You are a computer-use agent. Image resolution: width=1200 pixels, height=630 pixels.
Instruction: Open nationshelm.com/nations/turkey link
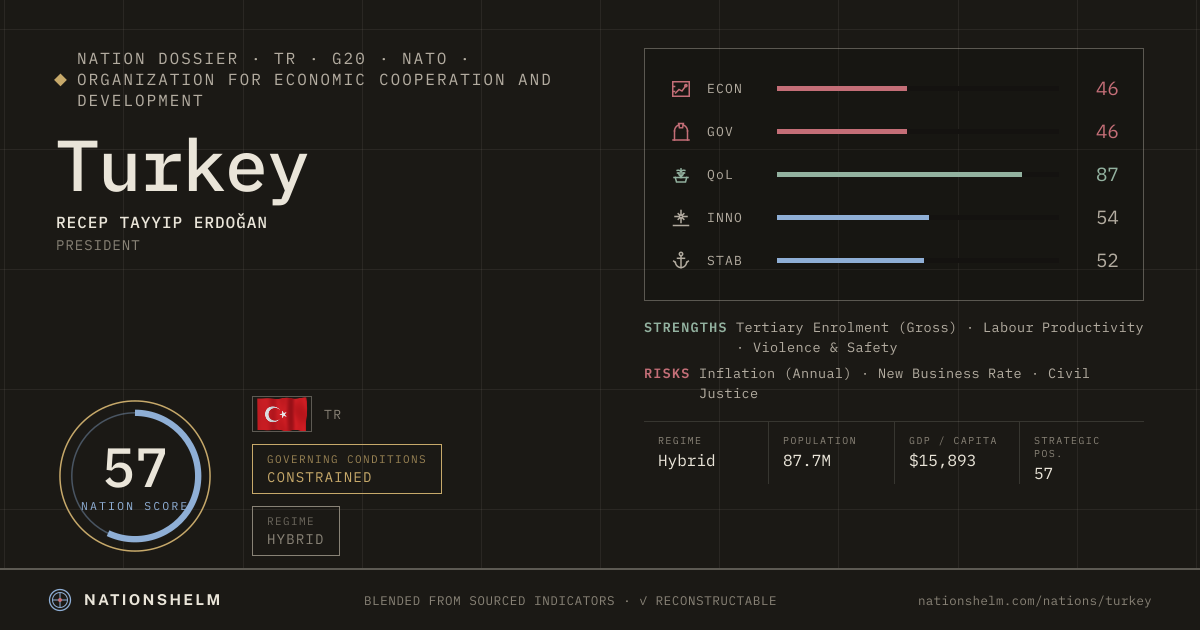click(x=1035, y=601)
